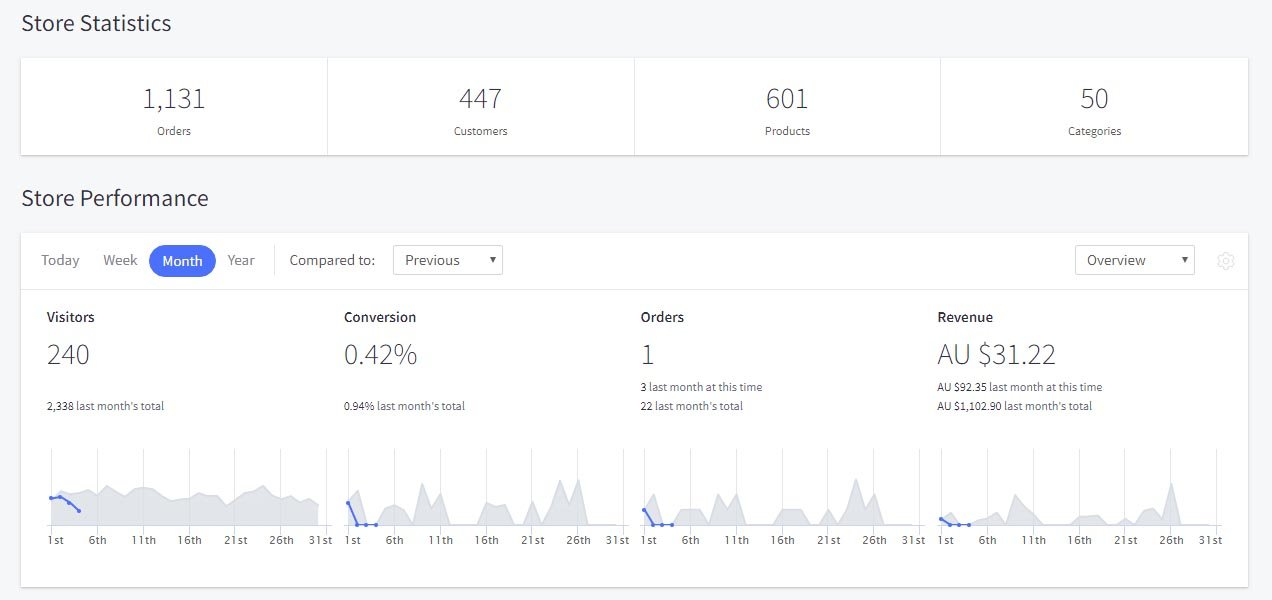Click the Revenue figure AU $31.22
Screen dimensions: 1272x600
pos(993,353)
